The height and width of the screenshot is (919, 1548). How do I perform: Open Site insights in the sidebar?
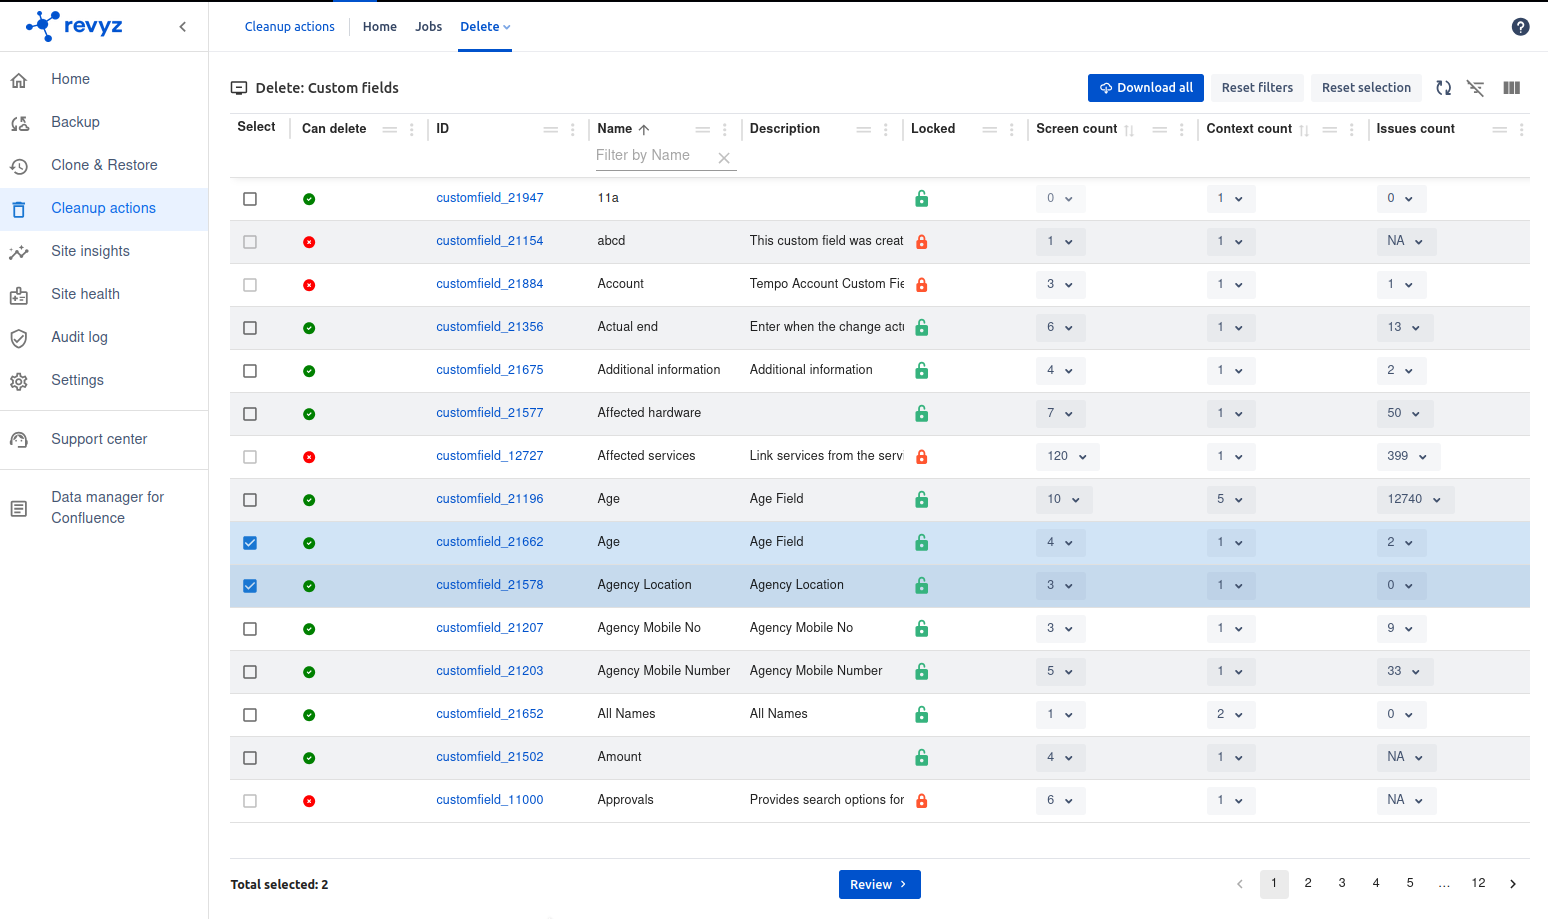click(x=90, y=251)
